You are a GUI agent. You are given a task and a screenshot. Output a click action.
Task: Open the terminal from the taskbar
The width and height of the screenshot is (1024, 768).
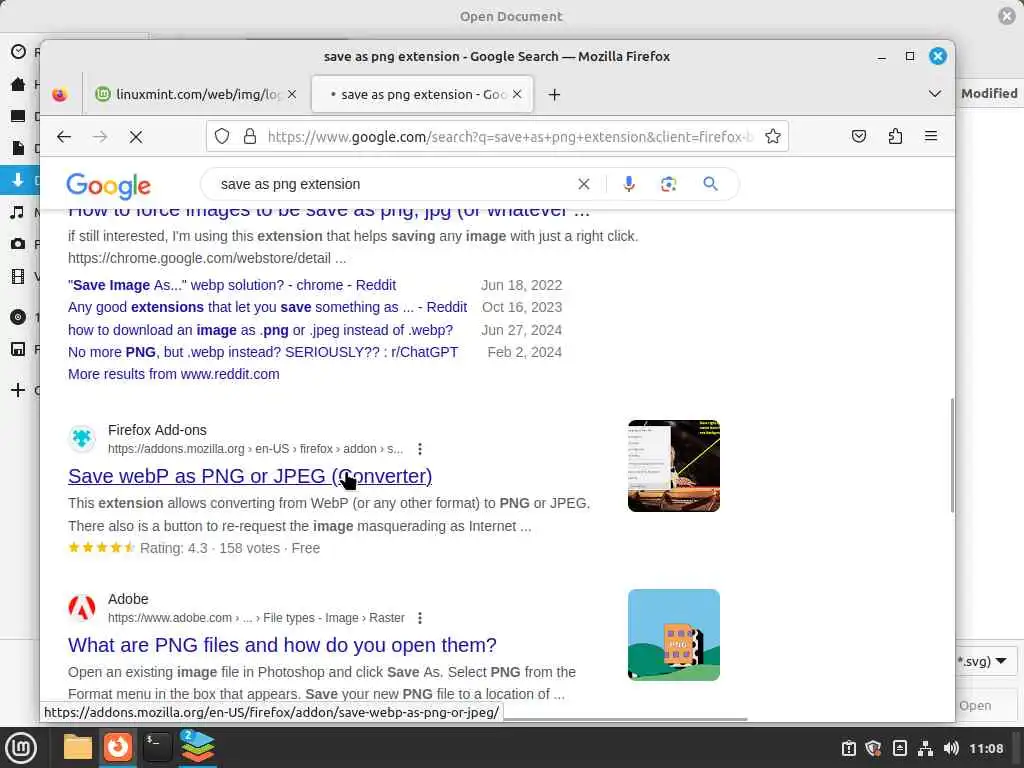click(x=157, y=747)
